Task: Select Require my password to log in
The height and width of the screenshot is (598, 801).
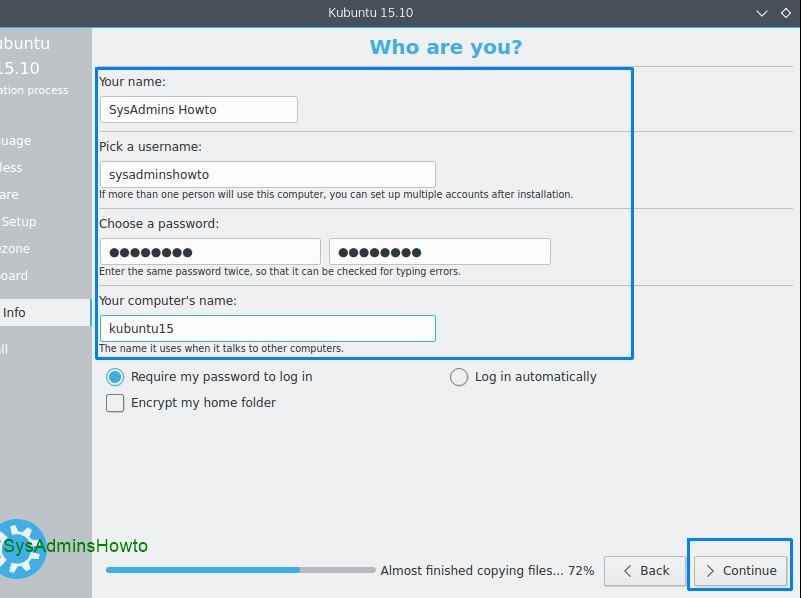Action: 115,377
